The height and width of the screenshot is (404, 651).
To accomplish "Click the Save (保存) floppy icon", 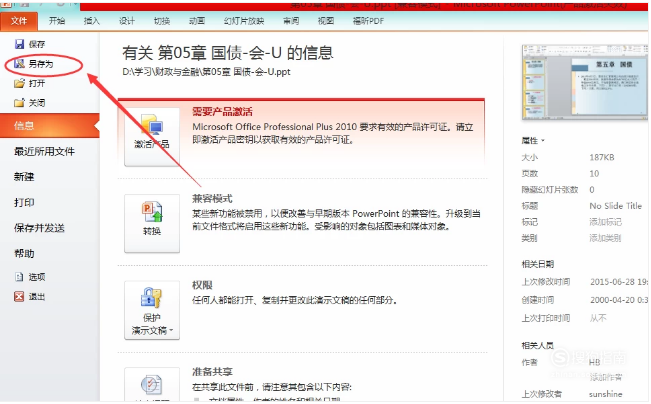I will pos(20,44).
